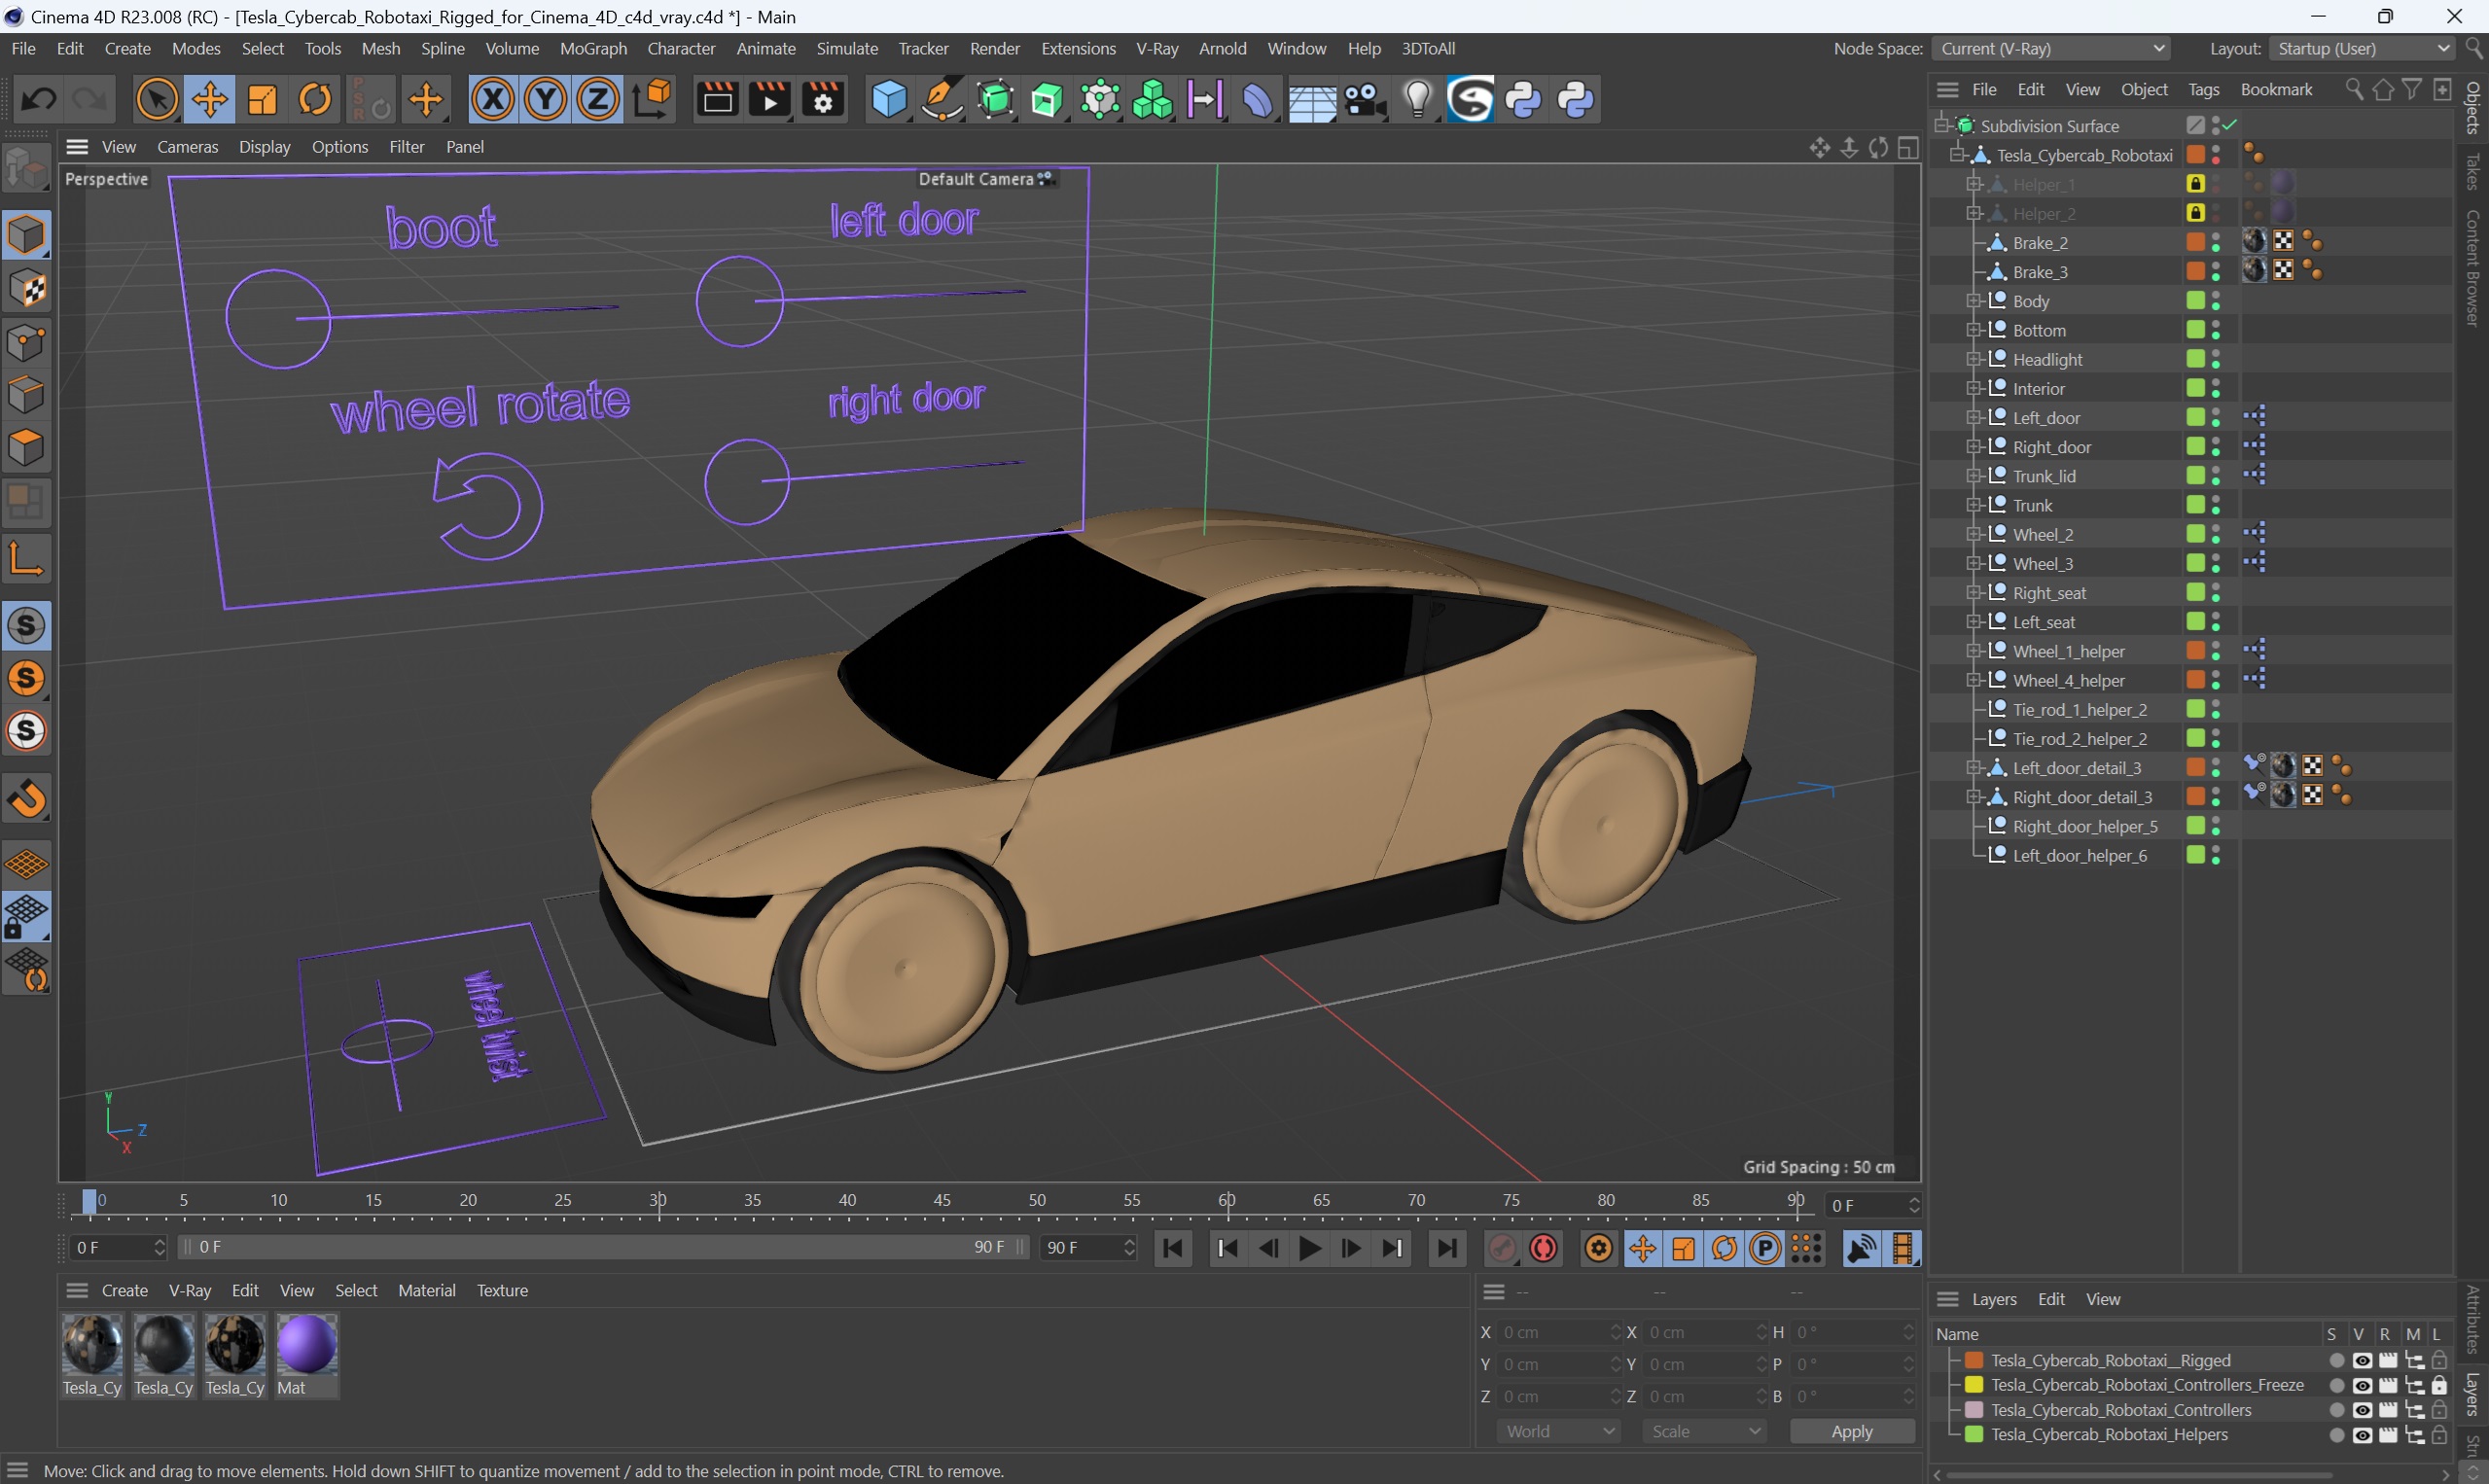
Task: Activate the Move tool in toolbar
Action: tap(210, 100)
